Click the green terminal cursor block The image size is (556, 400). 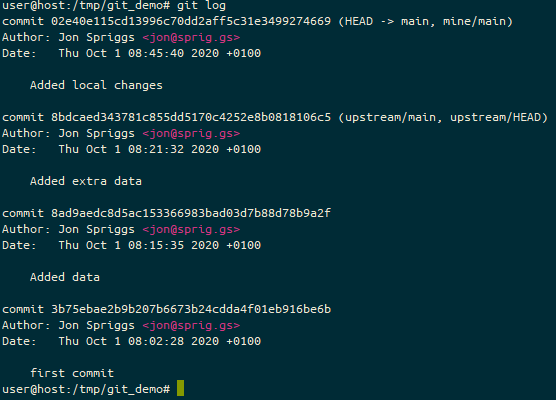[x=180, y=388]
